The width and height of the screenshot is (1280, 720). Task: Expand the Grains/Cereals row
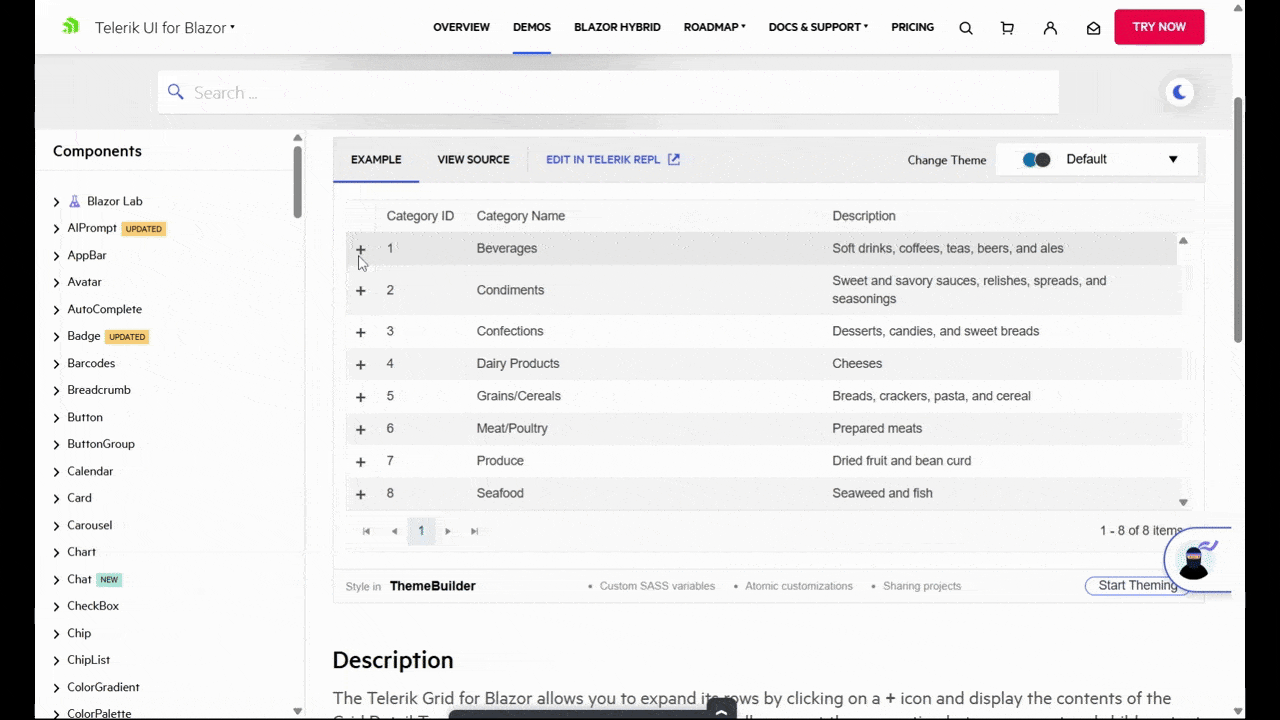coord(361,397)
